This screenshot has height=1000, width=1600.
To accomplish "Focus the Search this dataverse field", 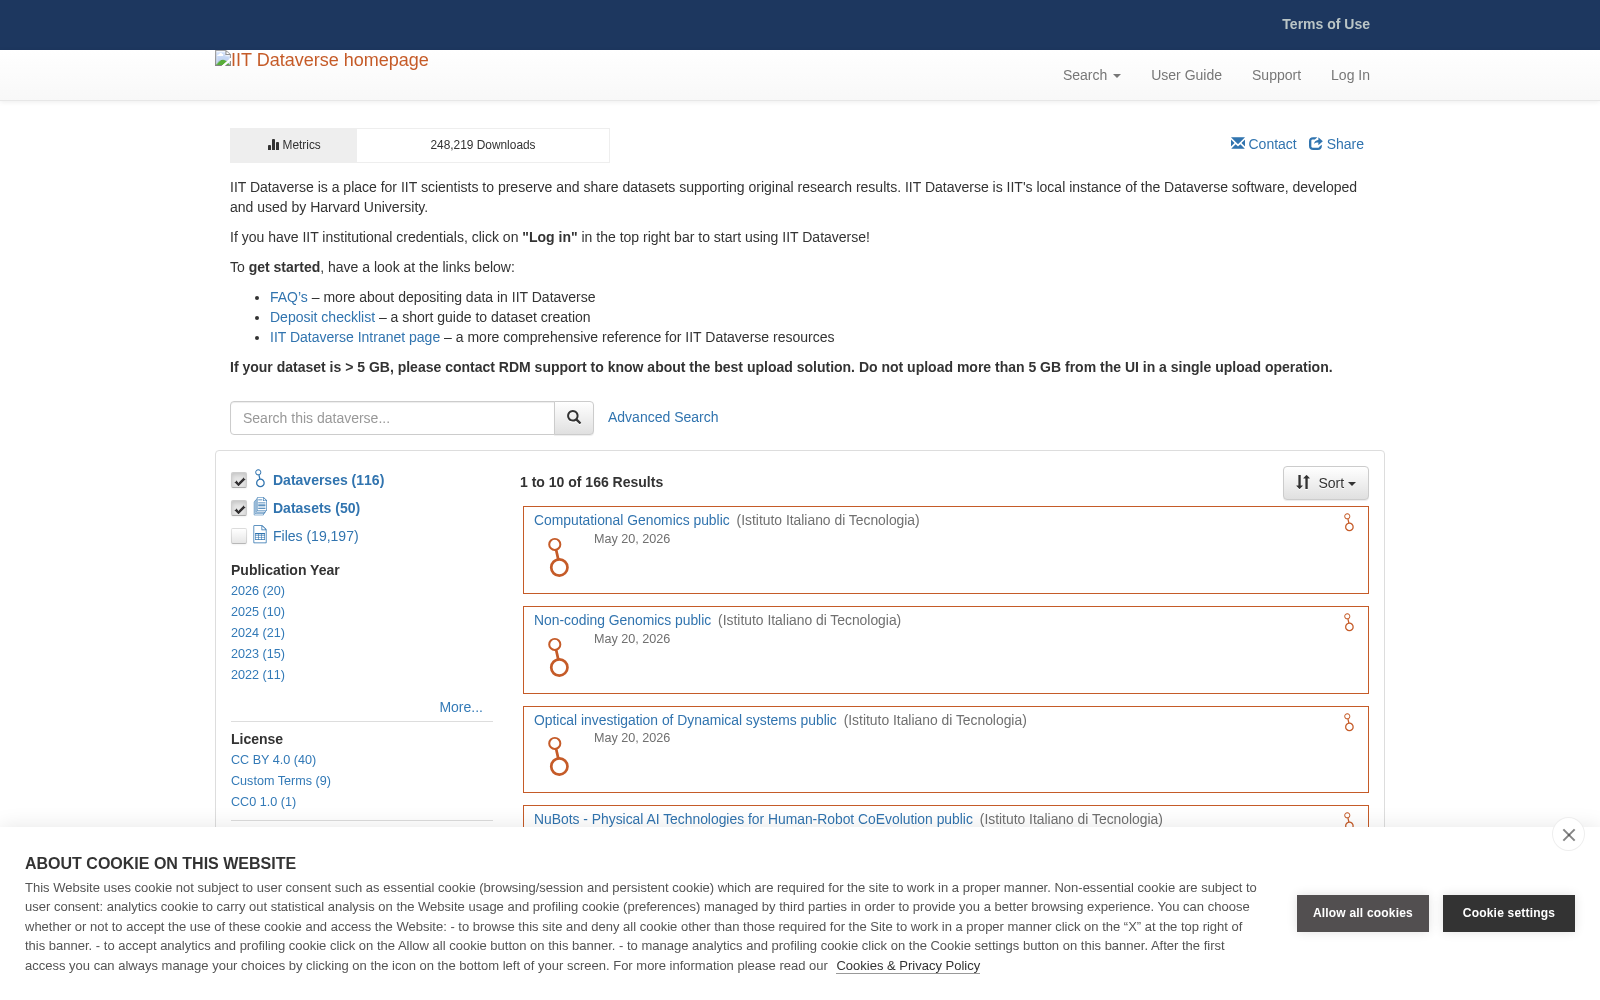I will (x=392, y=418).
